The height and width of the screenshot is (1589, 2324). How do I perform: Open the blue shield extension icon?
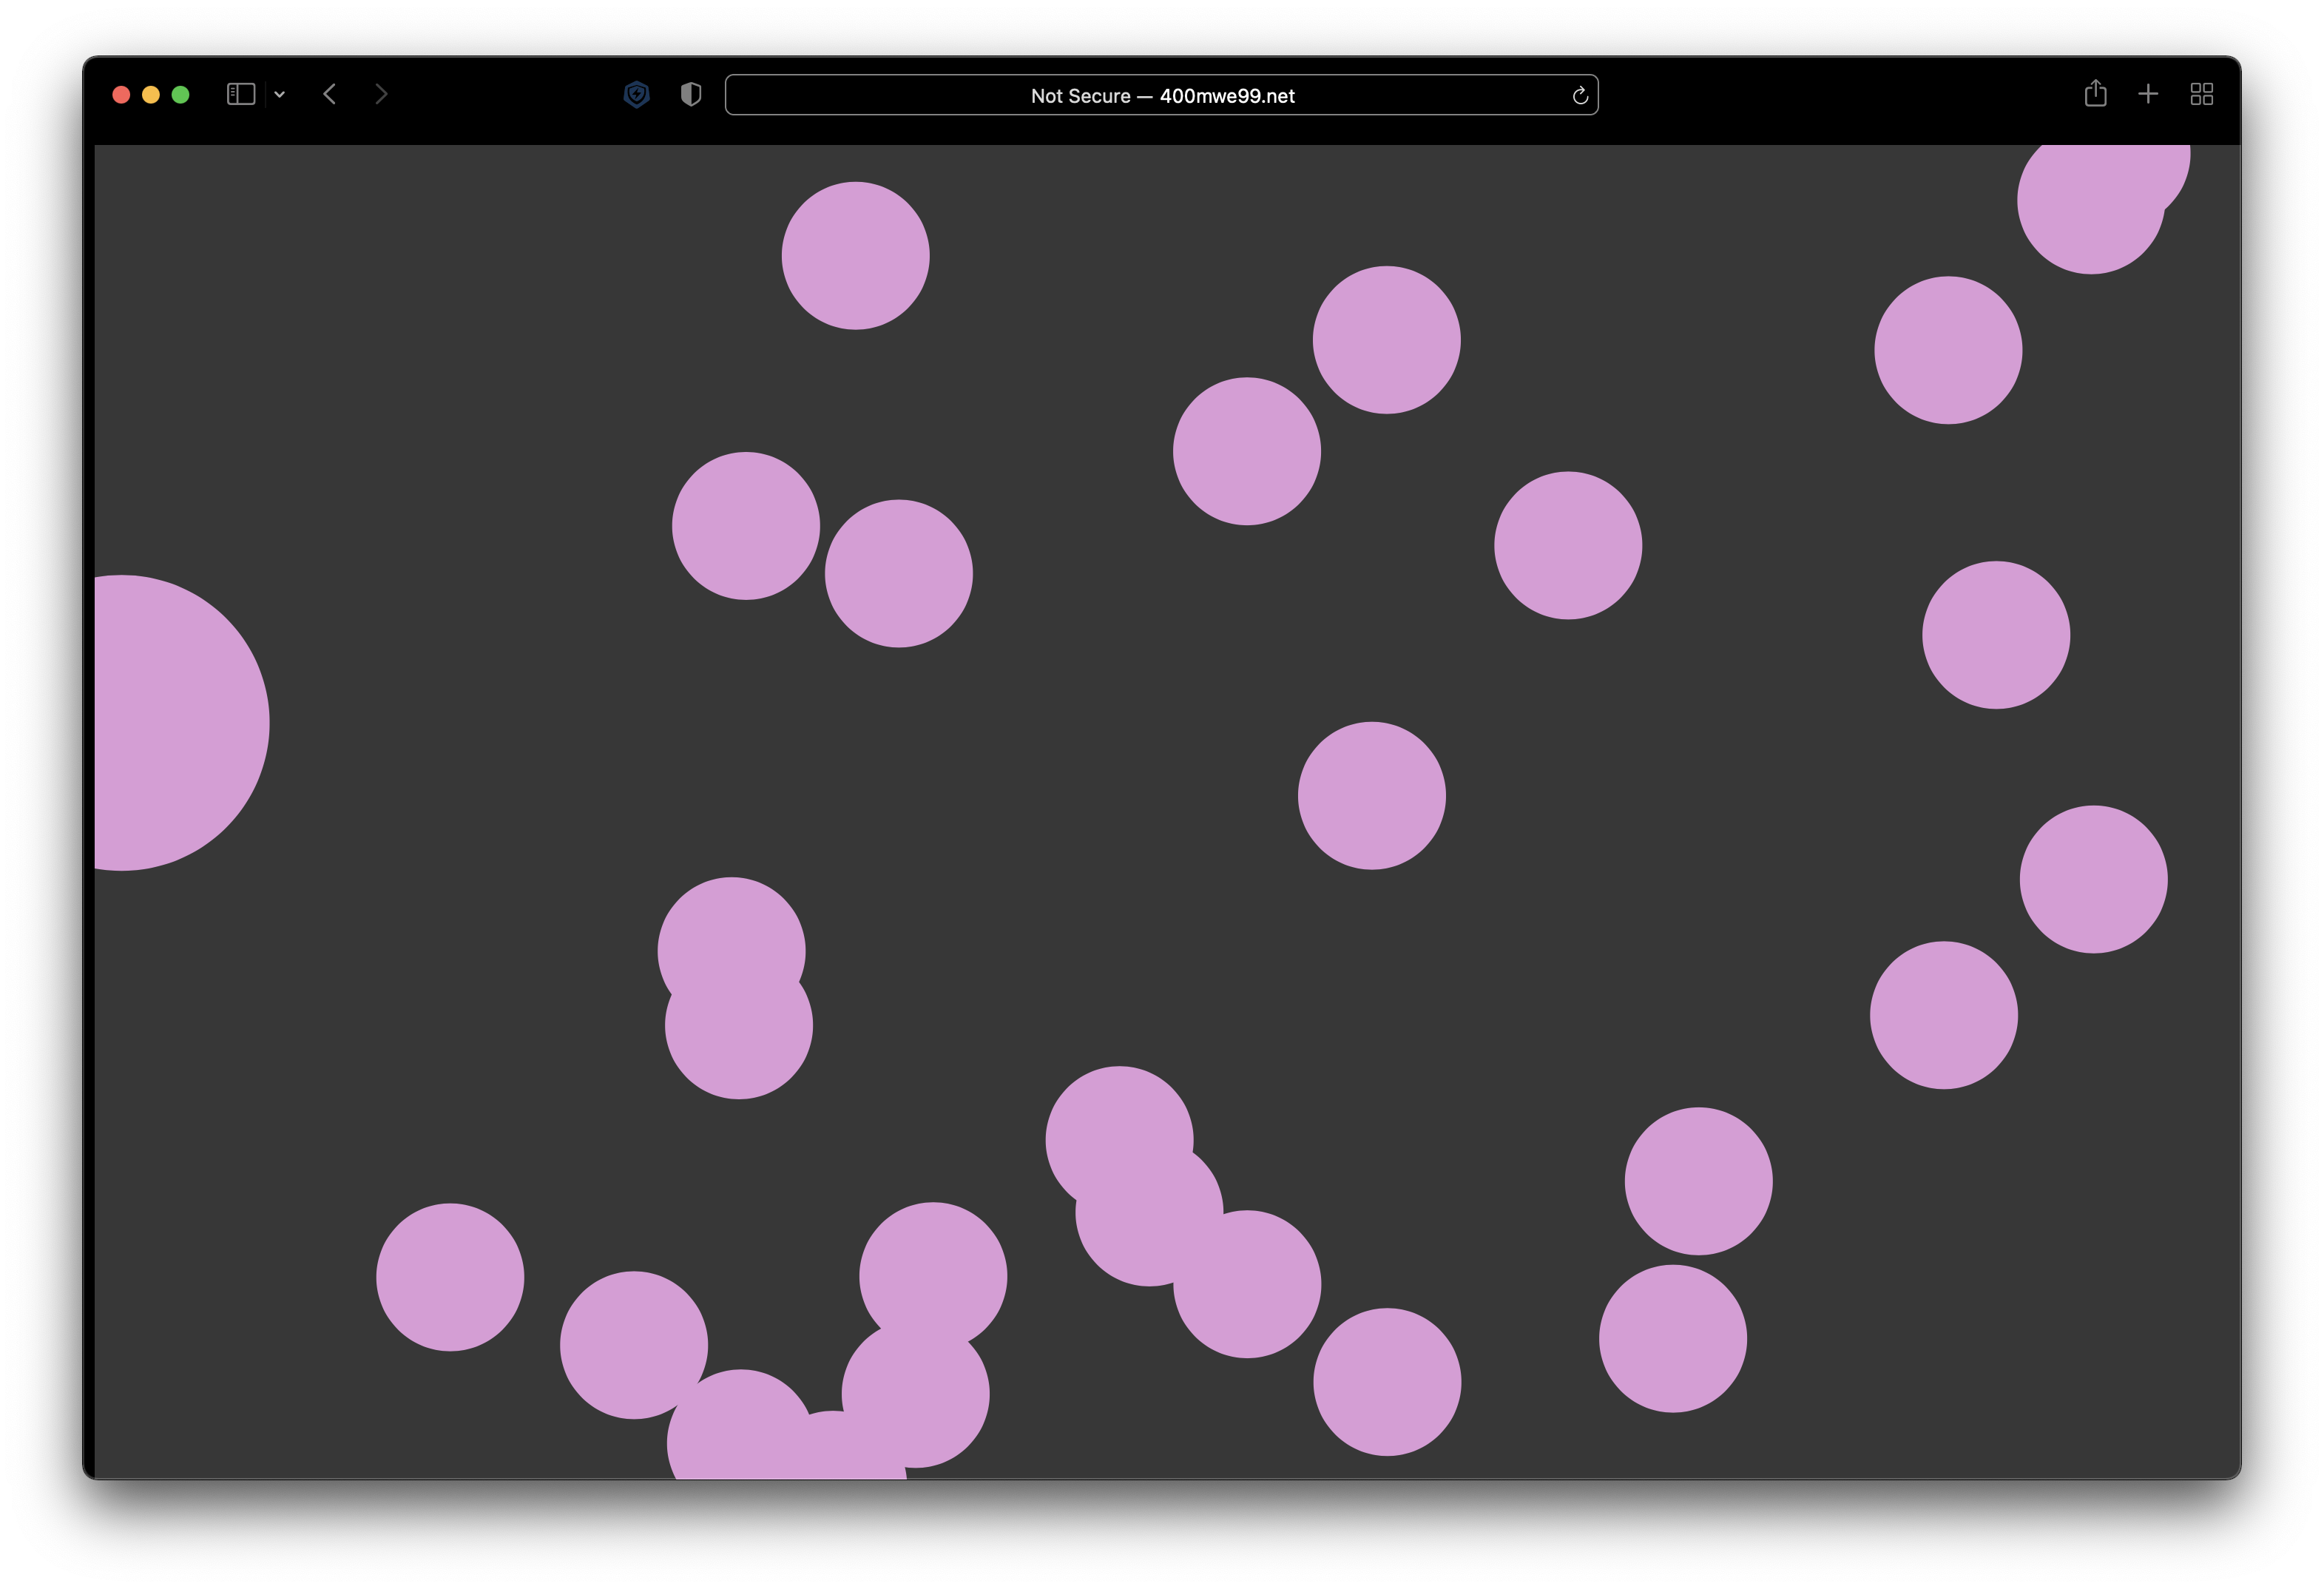636,95
